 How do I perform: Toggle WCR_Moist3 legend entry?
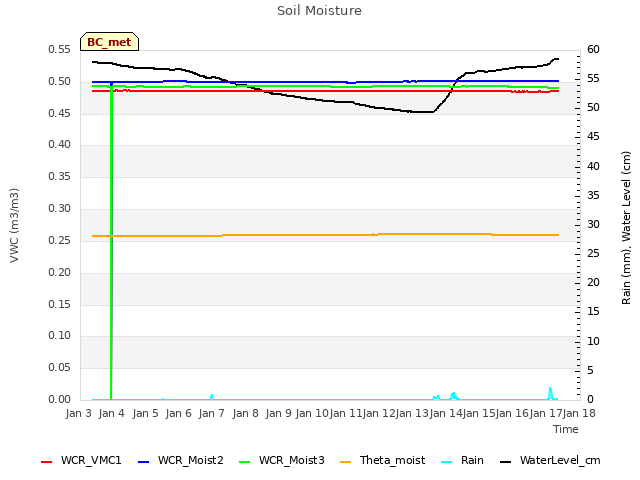coord(282,460)
